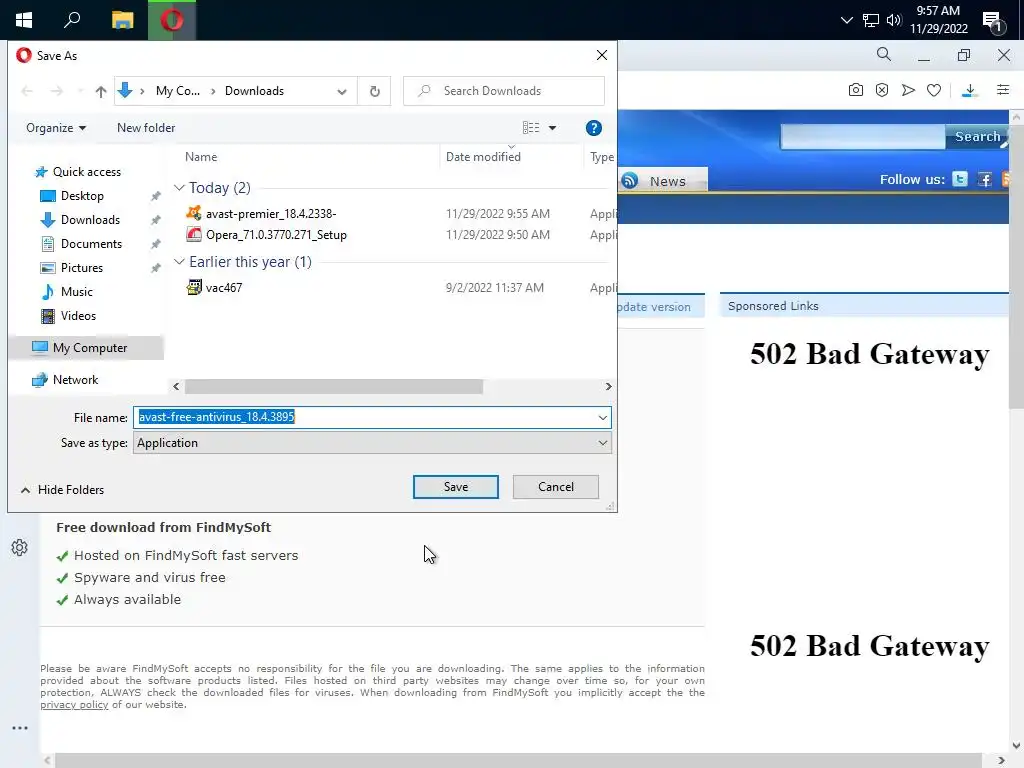Refresh the Downloads folder view
This screenshot has width=1024, height=768.
(x=375, y=91)
